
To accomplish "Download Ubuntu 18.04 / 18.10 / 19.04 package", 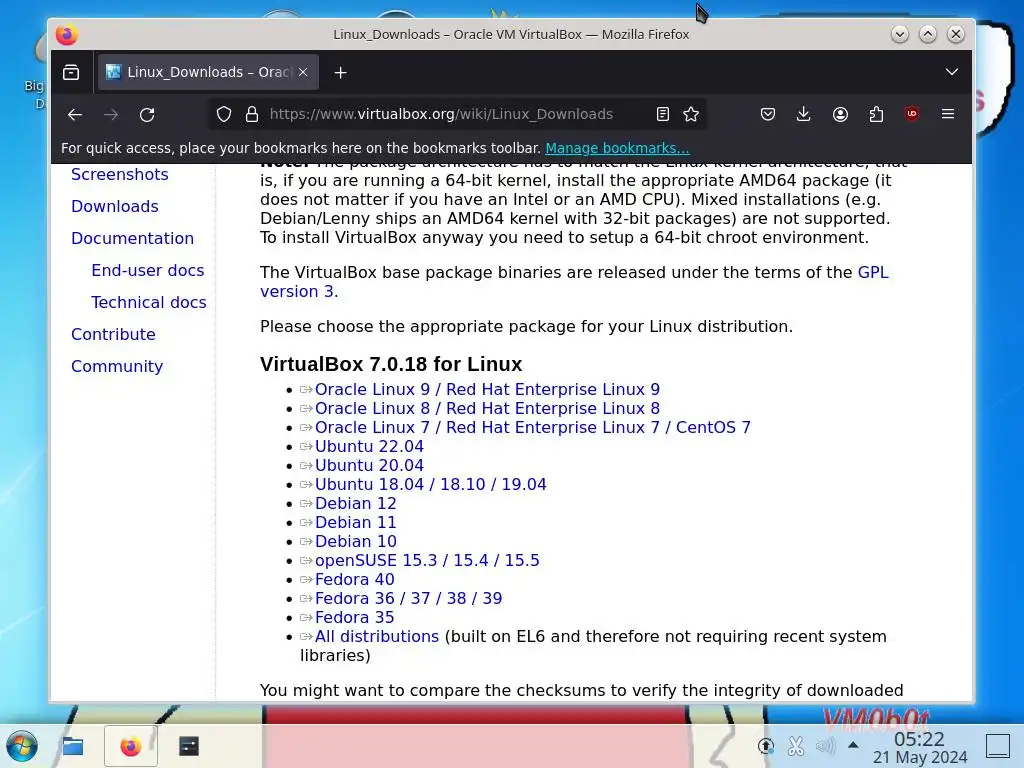I will (430, 484).
